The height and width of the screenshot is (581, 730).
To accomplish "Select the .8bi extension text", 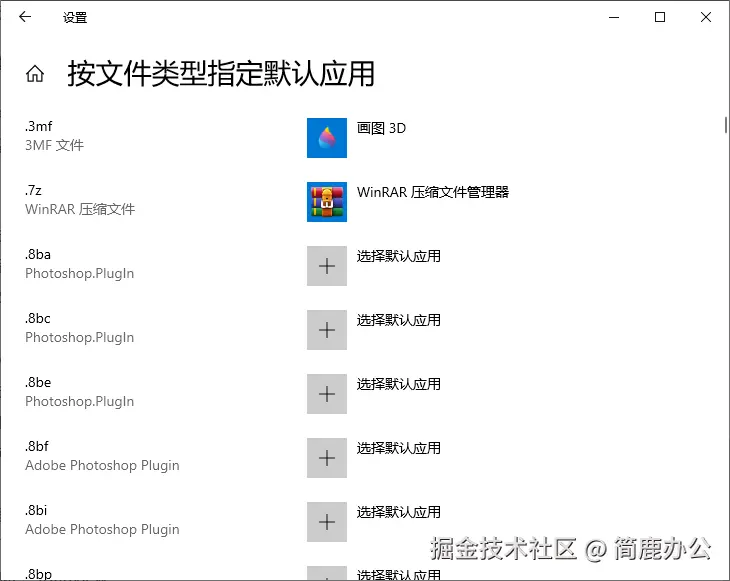I will click(36, 510).
